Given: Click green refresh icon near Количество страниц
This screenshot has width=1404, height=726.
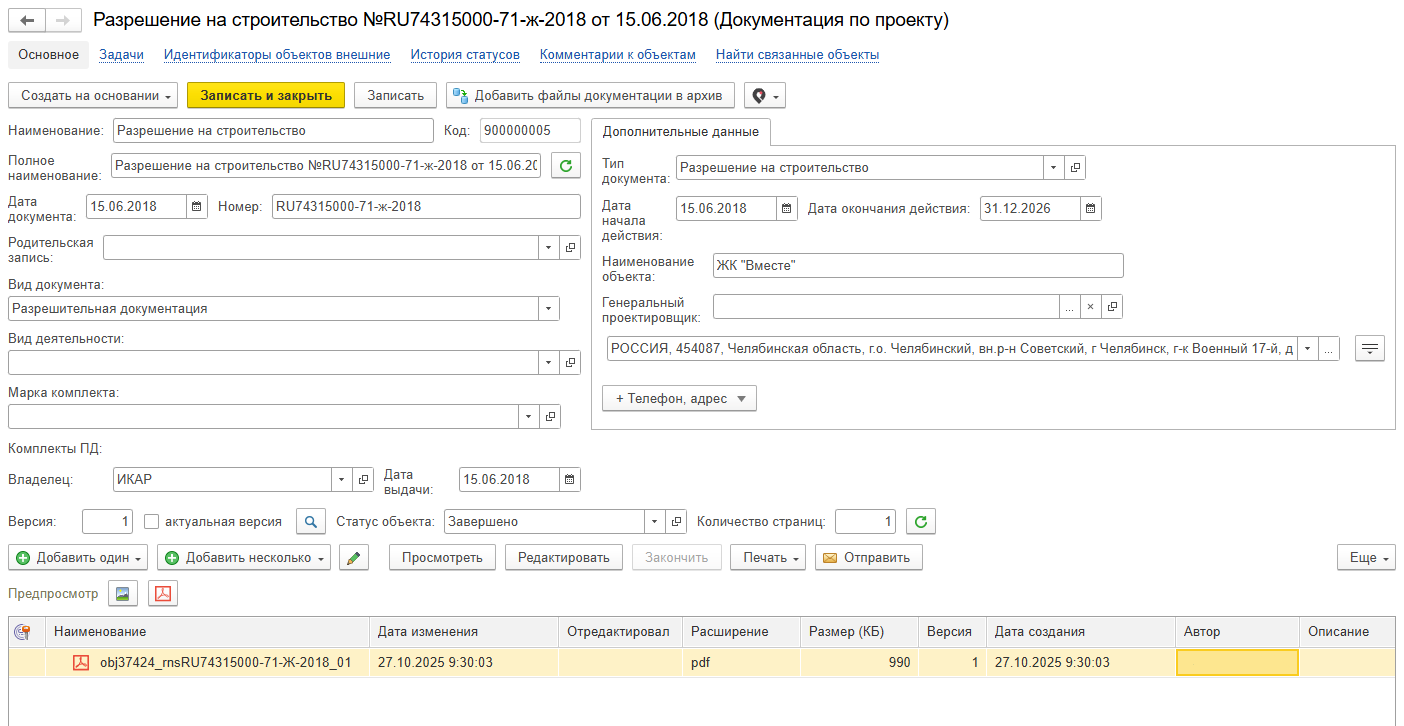Looking at the screenshot, I should [920, 521].
